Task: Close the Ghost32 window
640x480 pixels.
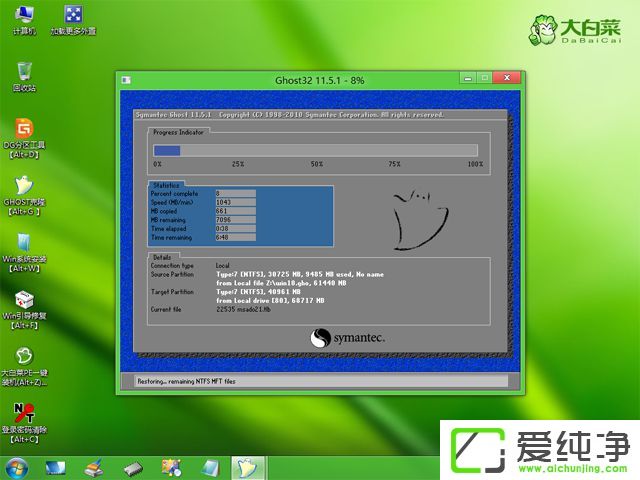Action: click(x=506, y=77)
